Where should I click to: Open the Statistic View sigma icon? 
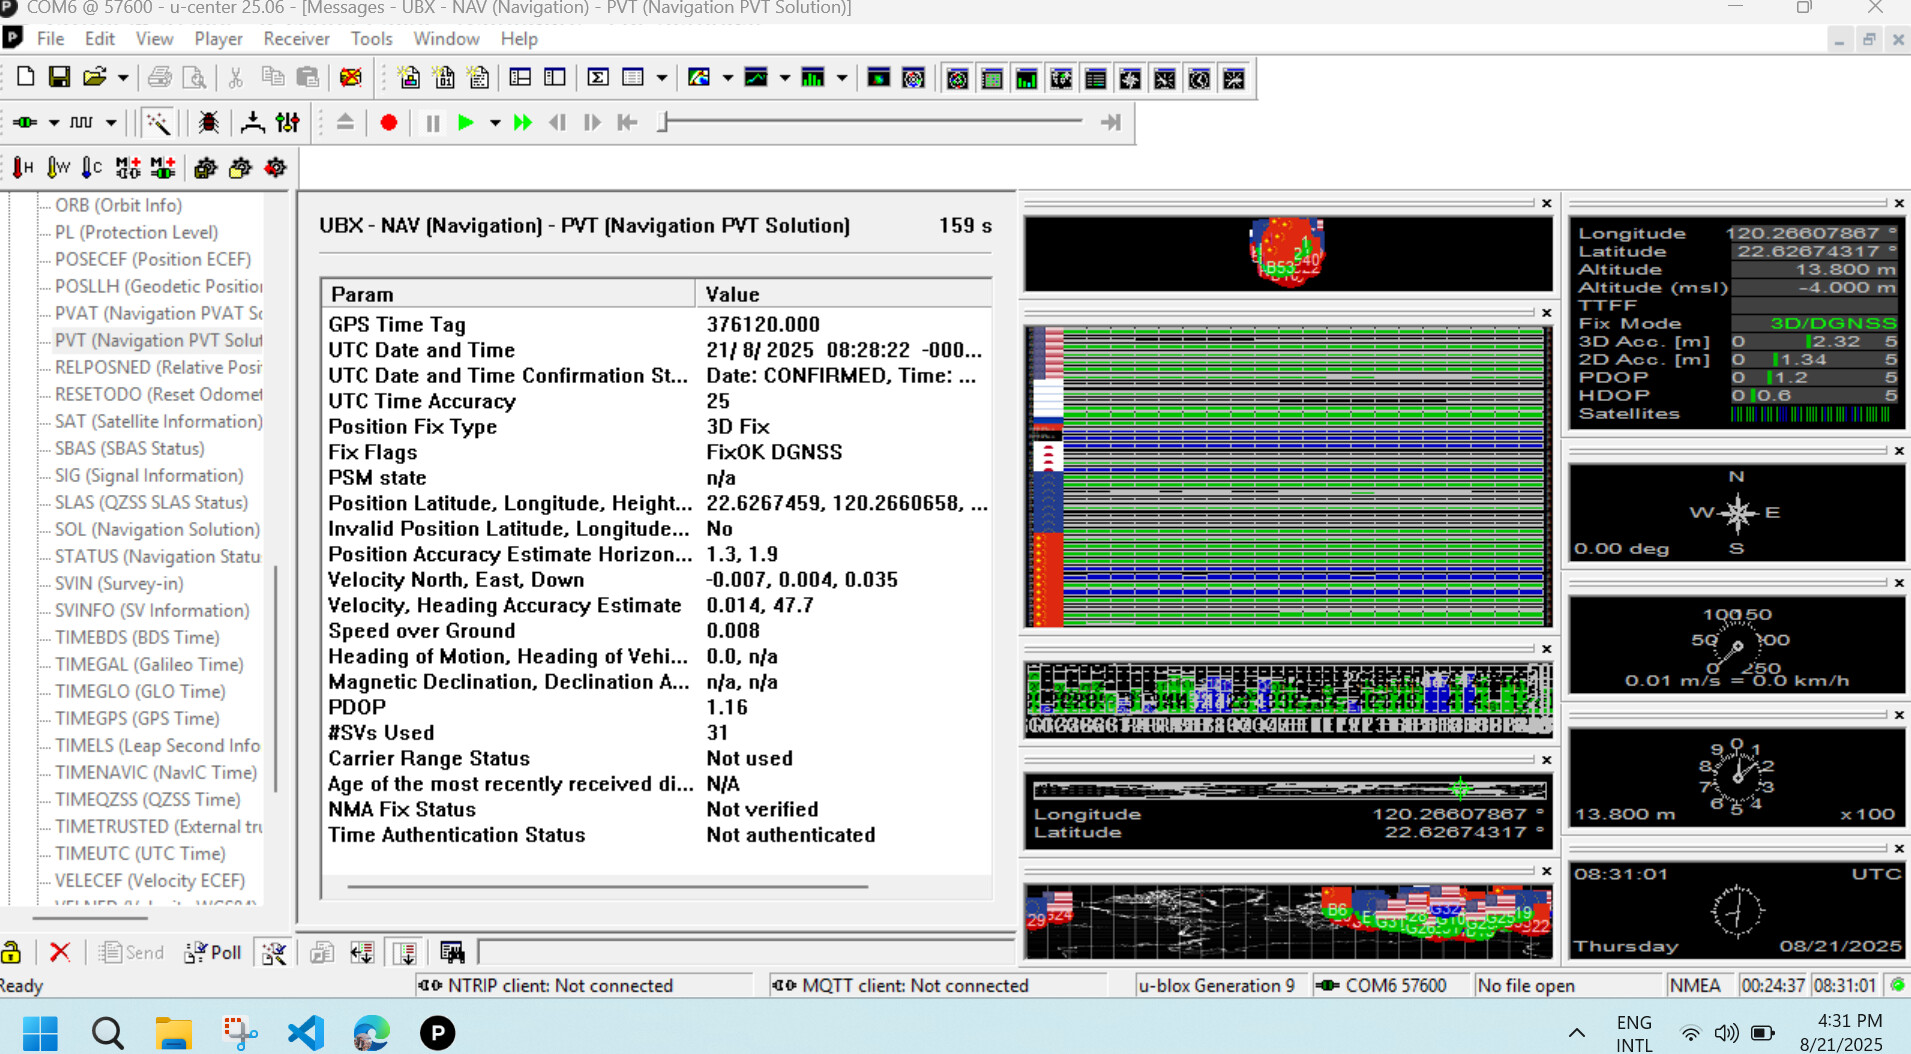coord(598,77)
